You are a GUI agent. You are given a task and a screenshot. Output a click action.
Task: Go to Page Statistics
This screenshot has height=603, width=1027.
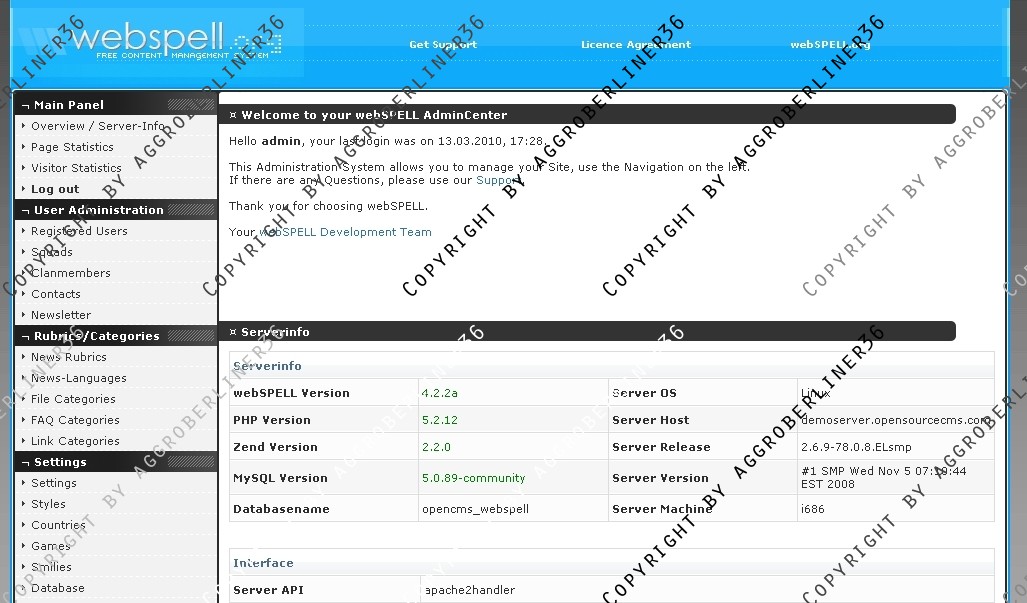[72, 147]
